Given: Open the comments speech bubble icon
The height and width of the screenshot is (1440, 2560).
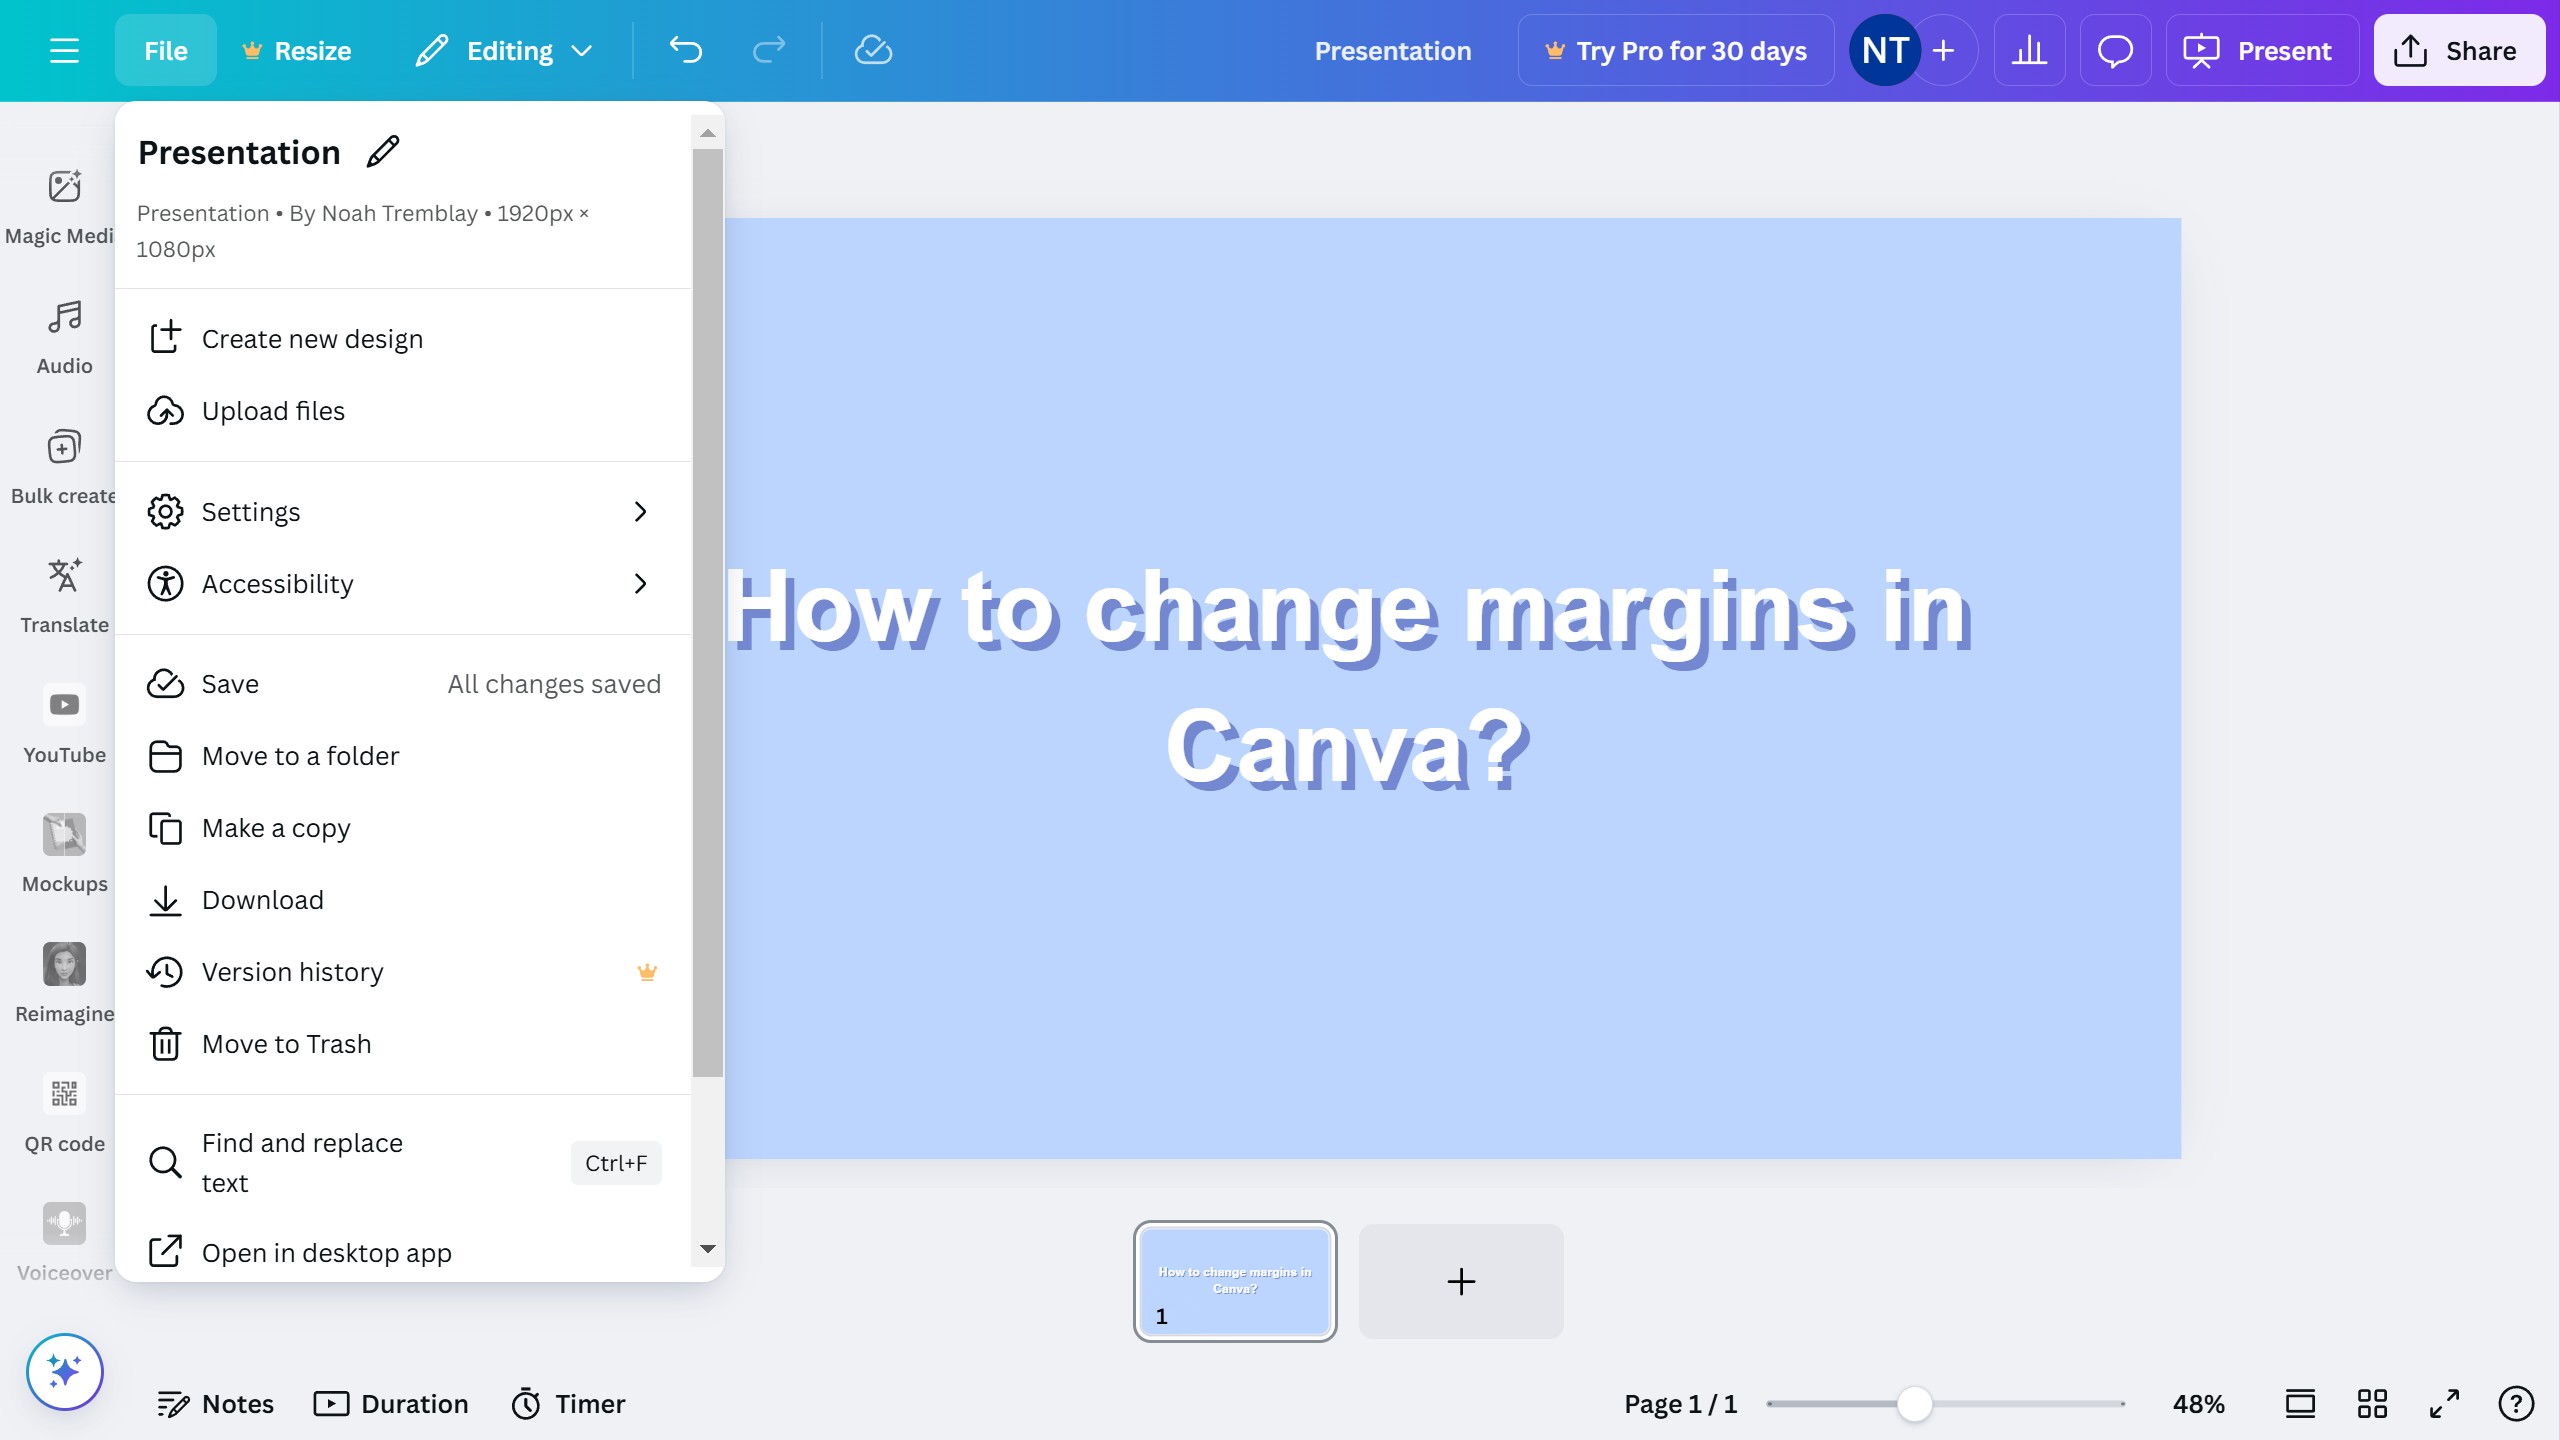Looking at the screenshot, I should (2115, 50).
